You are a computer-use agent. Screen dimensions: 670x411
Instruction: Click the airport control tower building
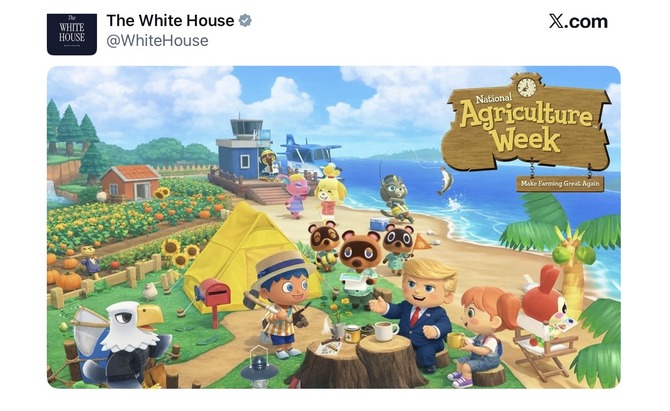point(243,150)
